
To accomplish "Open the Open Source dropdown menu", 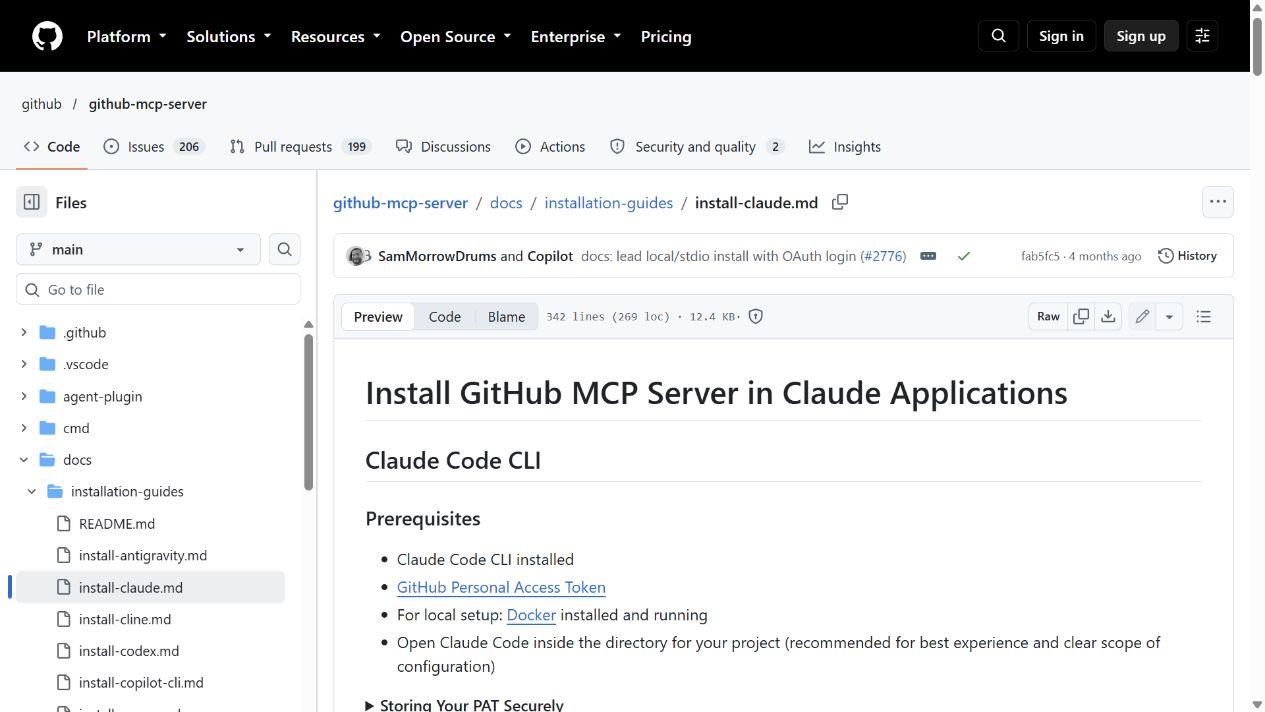I will pyautogui.click(x=455, y=36).
